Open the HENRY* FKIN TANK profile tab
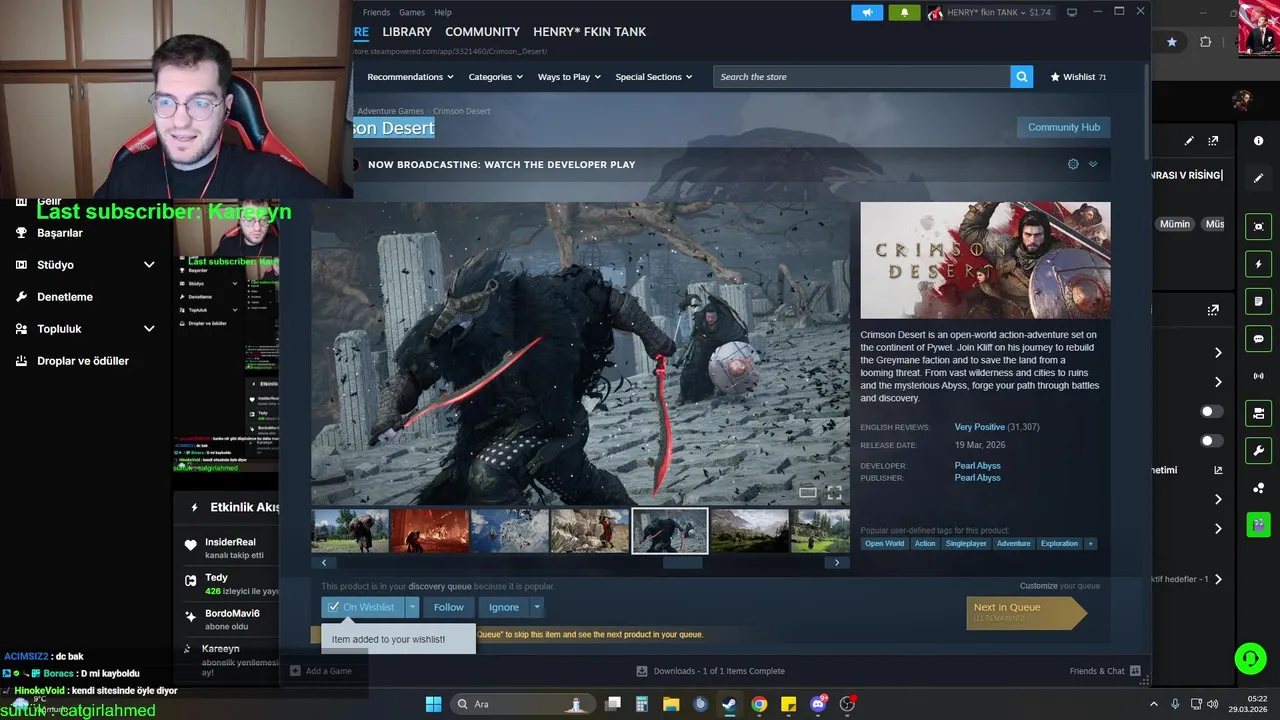The image size is (1280, 720). coord(590,32)
